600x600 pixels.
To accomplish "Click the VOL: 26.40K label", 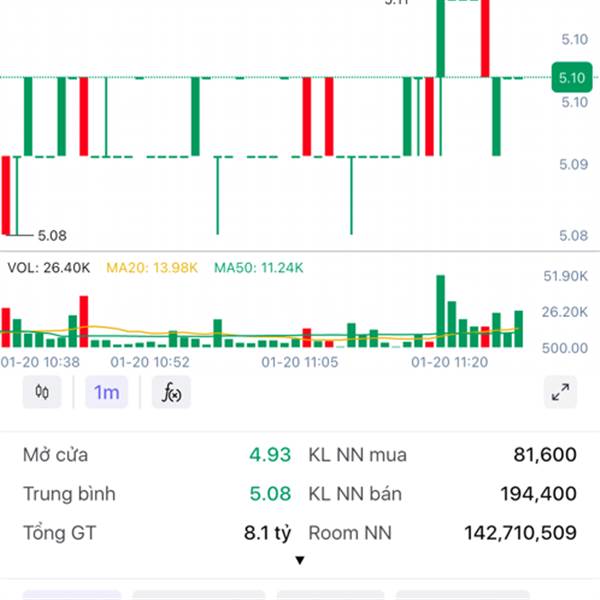I will [49, 267].
